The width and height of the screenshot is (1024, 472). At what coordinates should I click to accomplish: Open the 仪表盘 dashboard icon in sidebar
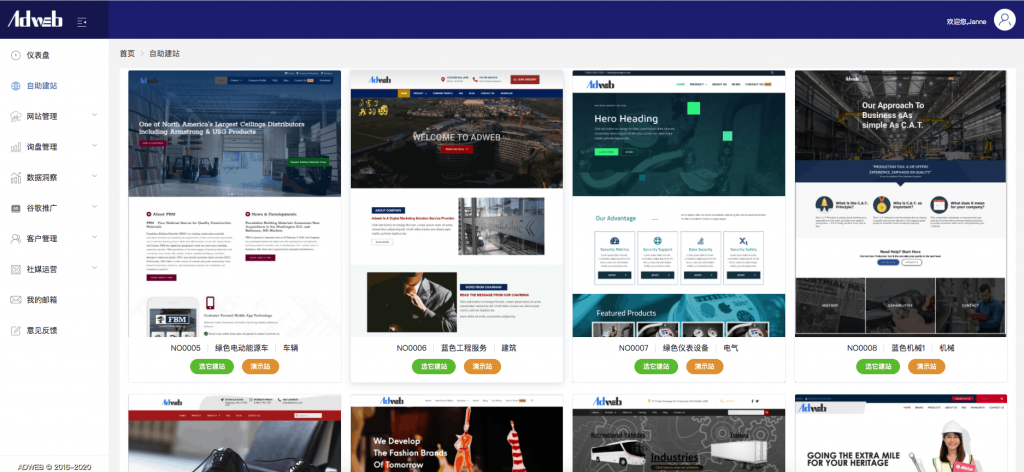click(x=16, y=55)
